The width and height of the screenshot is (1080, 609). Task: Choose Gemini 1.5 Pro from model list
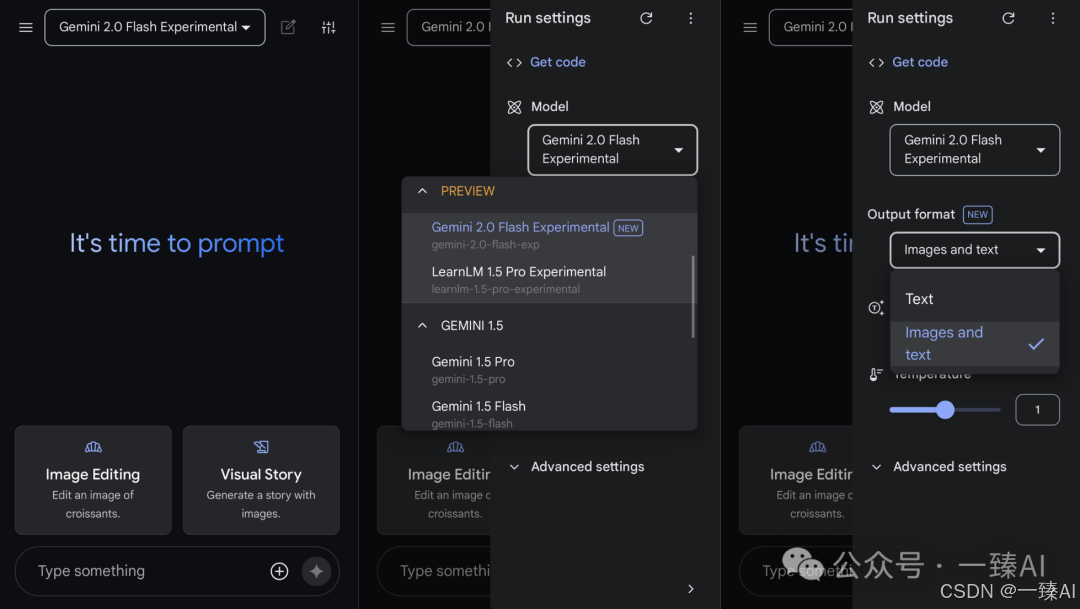tap(549, 370)
